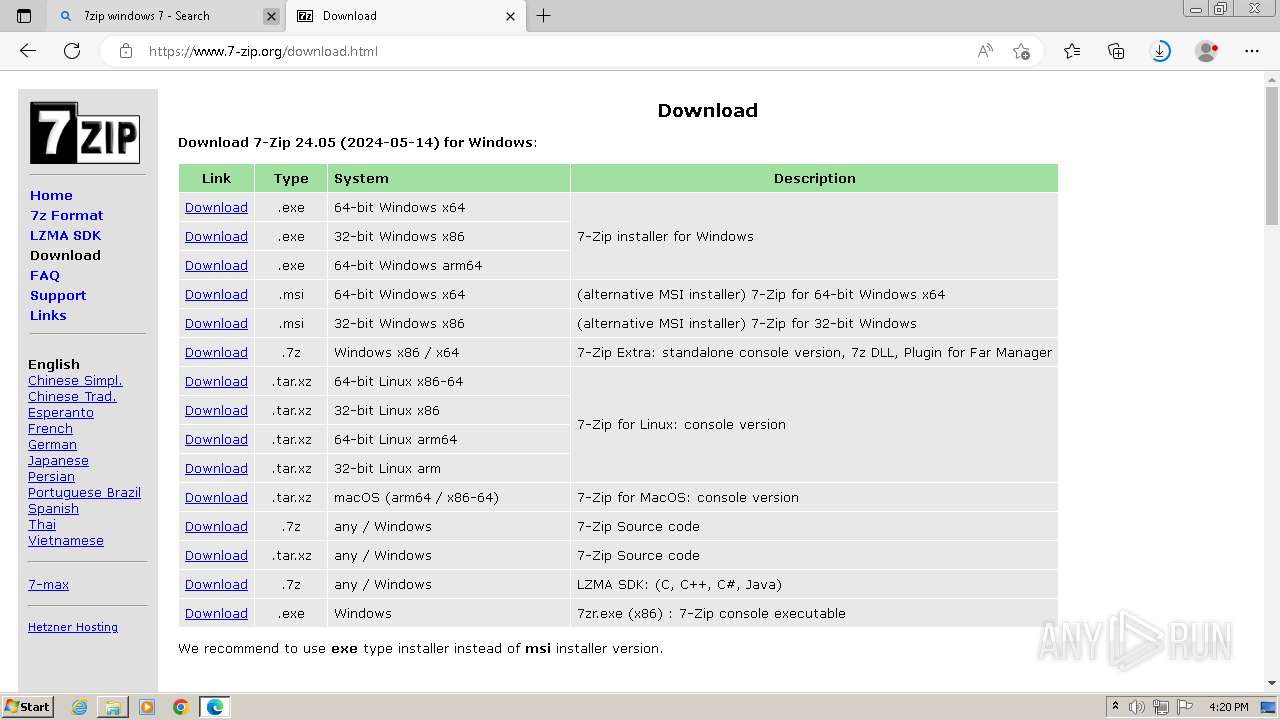Download 7zr.exe console executable
Screen dimensions: 1280x720
(216, 613)
